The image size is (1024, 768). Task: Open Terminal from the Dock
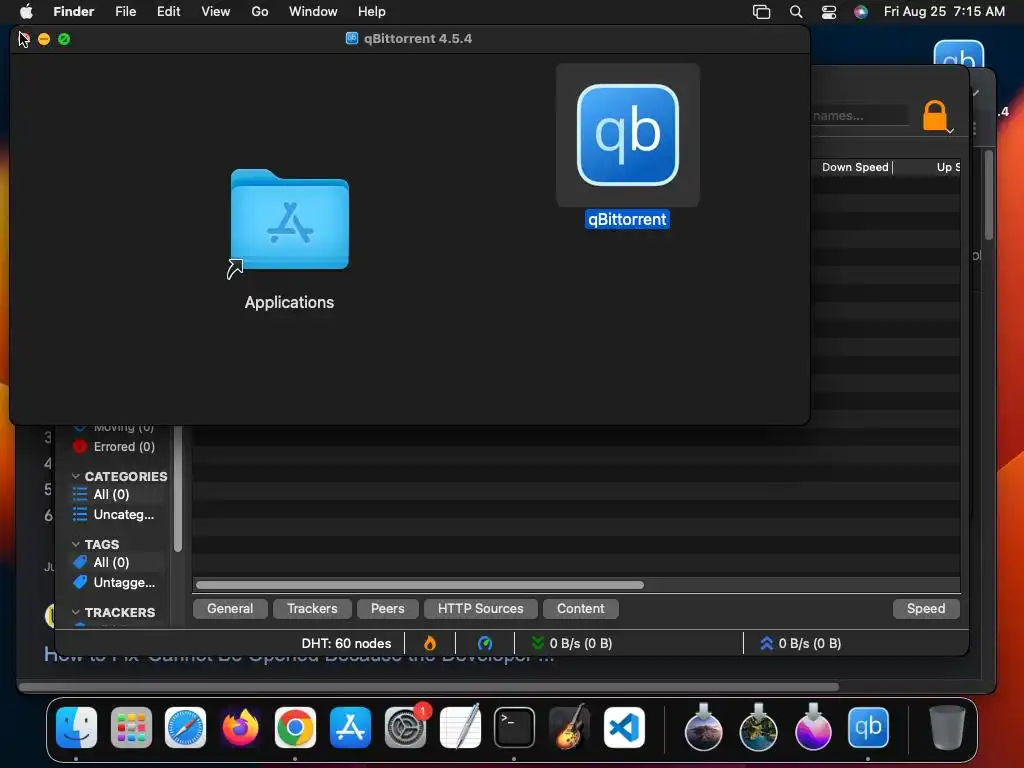[x=514, y=727]
